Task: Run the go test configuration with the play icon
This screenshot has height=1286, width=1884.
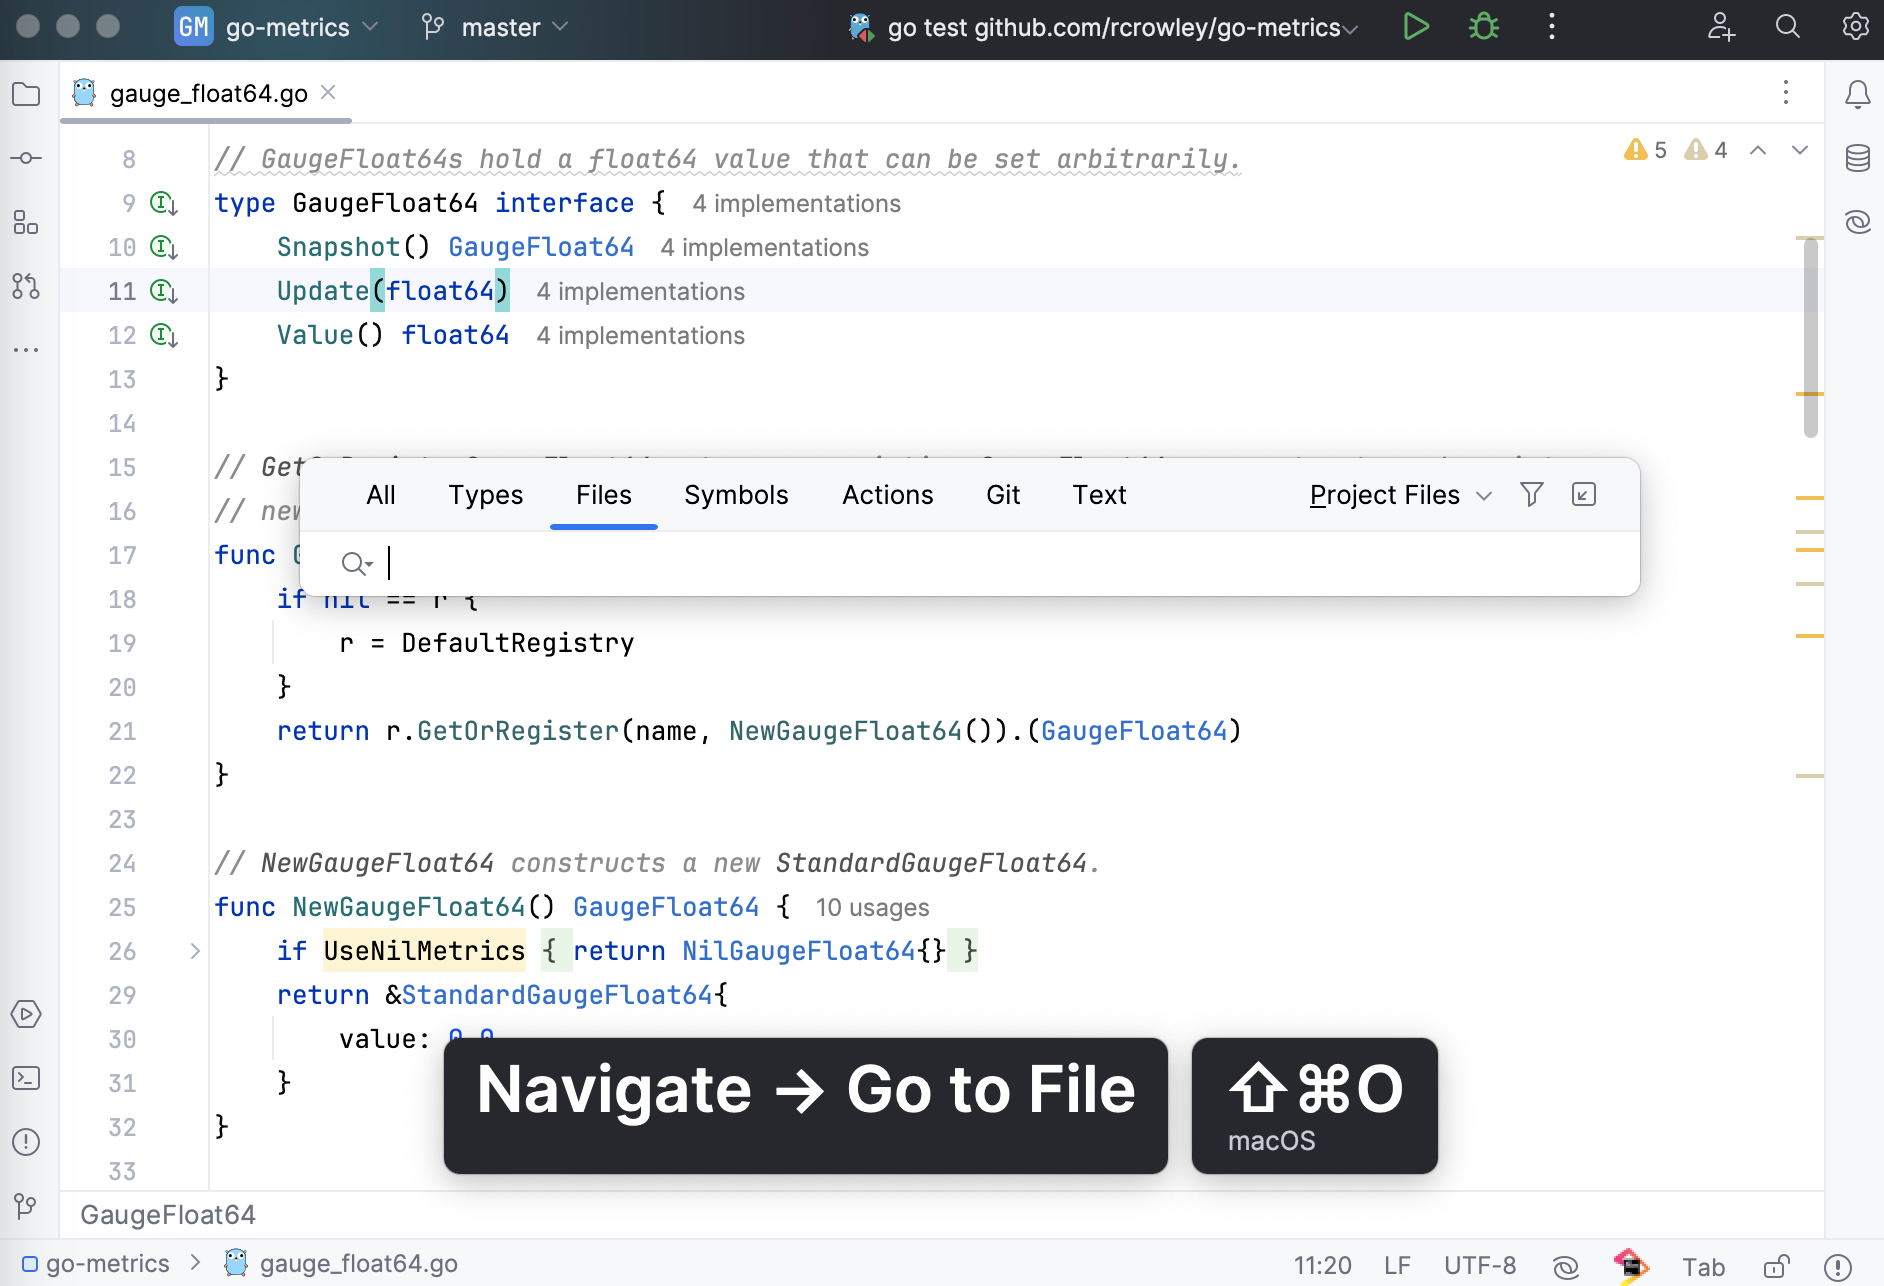Action: 1417,27
